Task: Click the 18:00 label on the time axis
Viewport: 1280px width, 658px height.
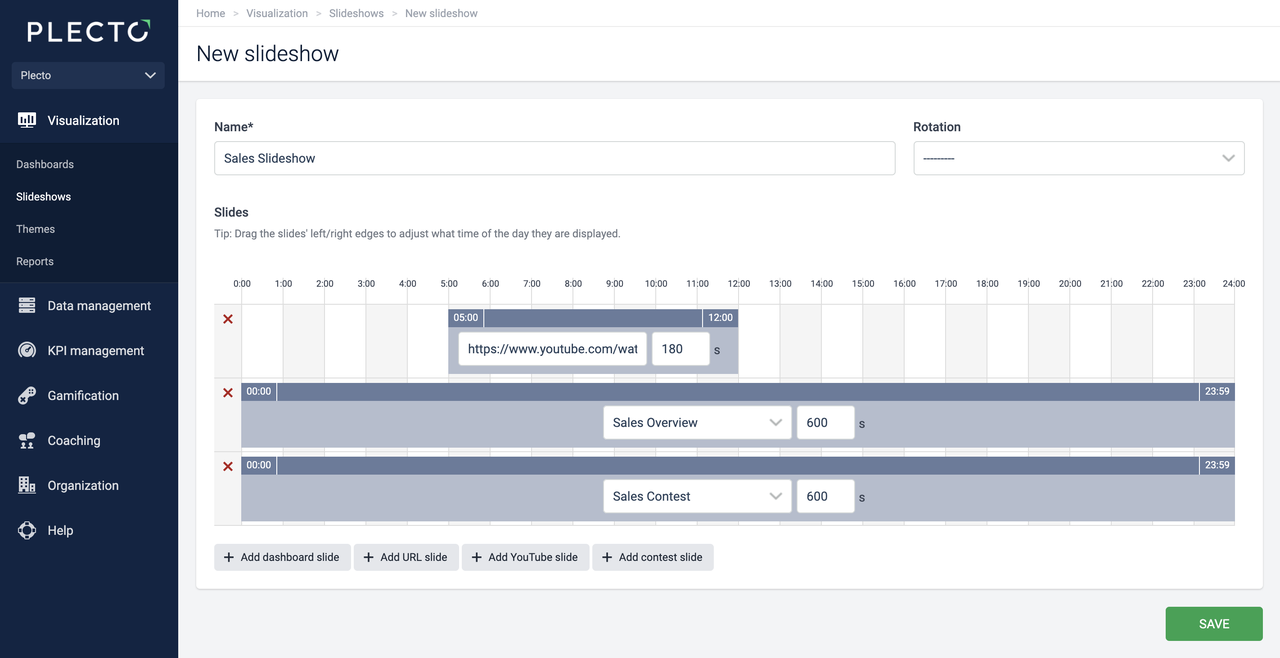Action: 987,284
